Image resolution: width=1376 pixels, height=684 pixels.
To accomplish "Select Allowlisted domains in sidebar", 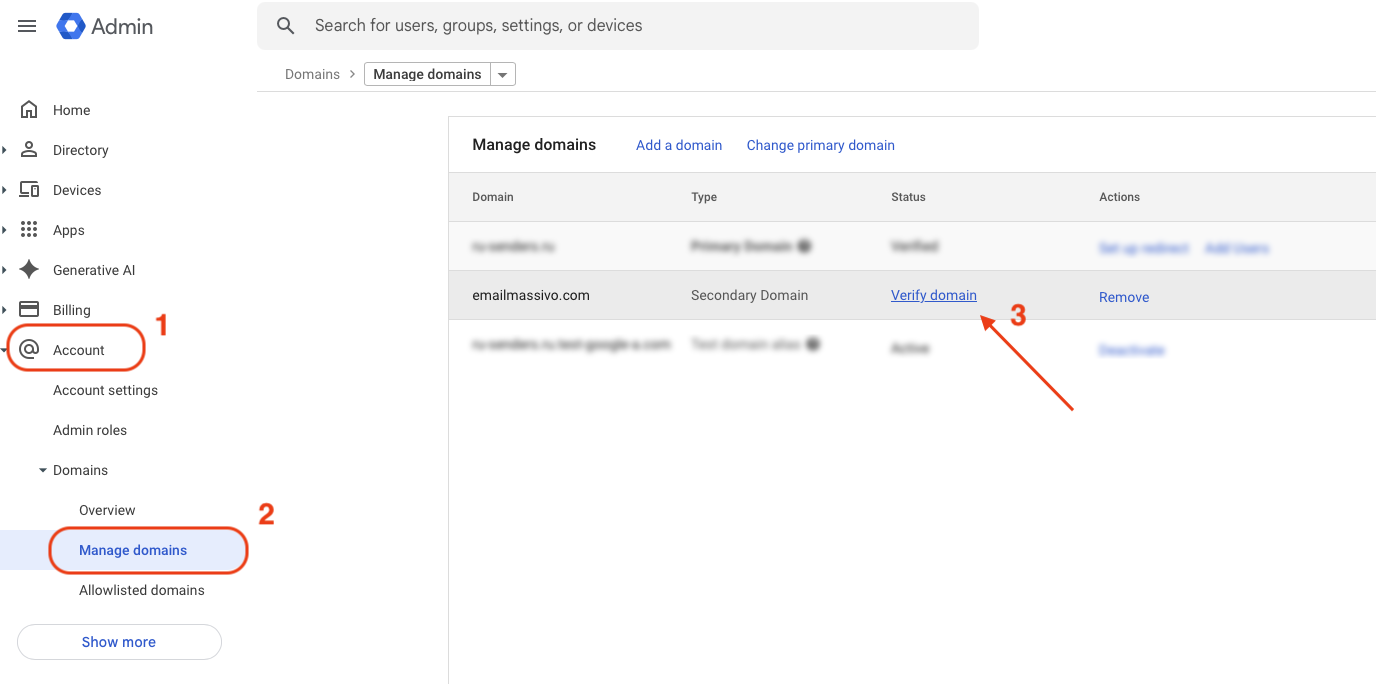I will coord(141,590).
